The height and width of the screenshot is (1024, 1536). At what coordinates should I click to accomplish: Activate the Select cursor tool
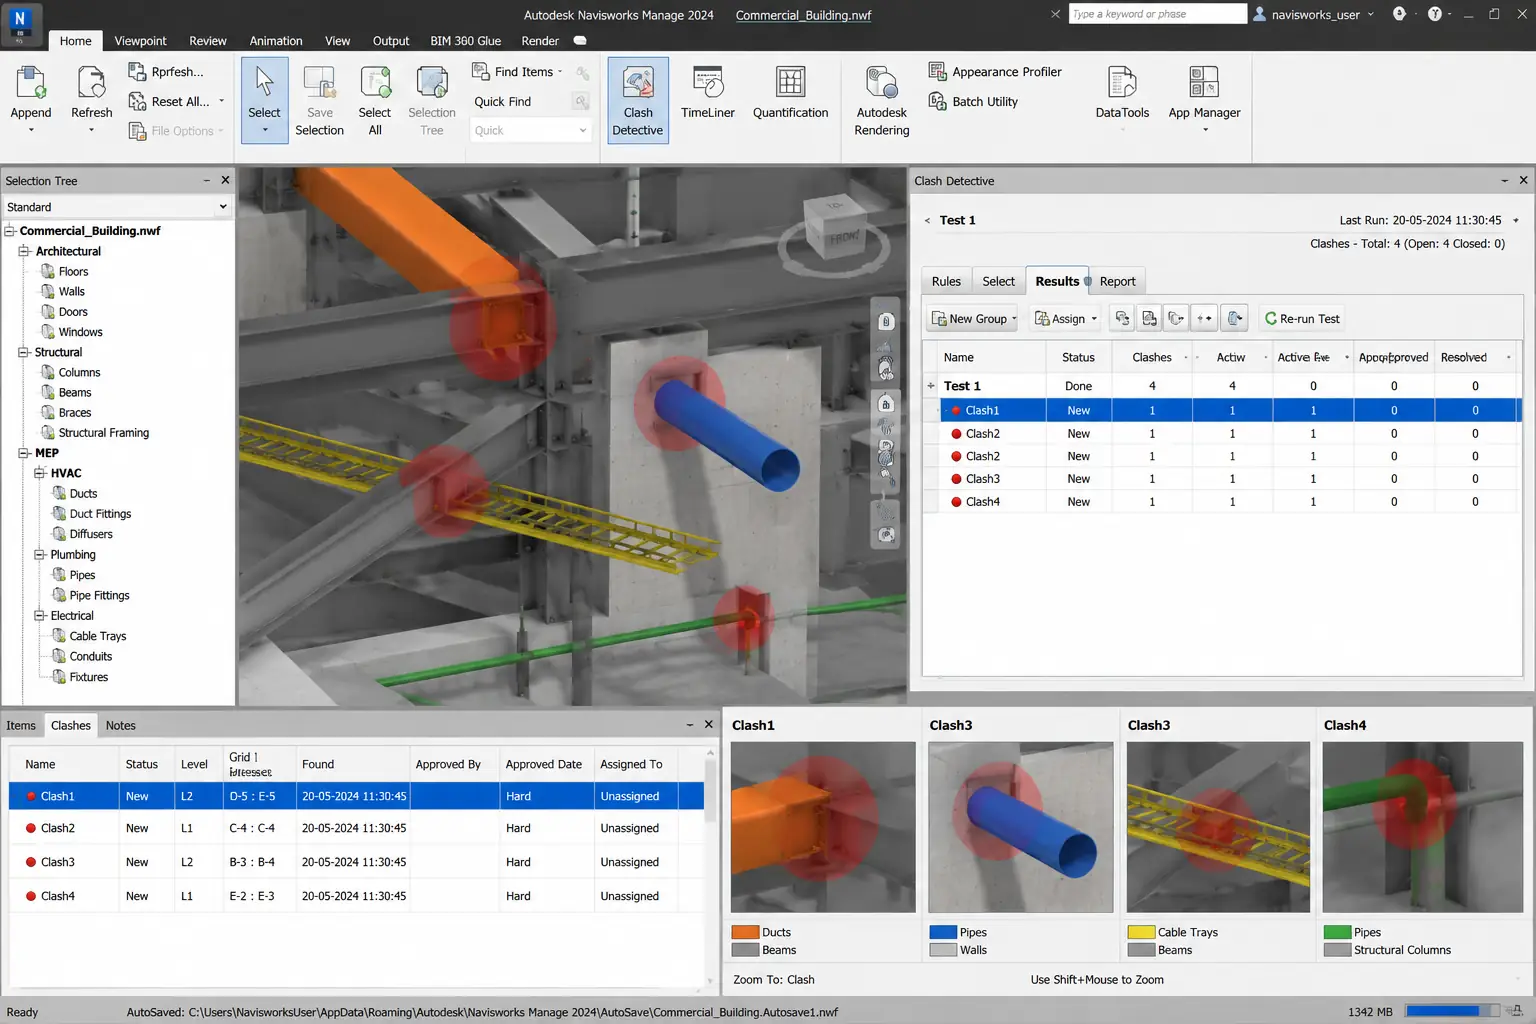[x=264, y=99]
